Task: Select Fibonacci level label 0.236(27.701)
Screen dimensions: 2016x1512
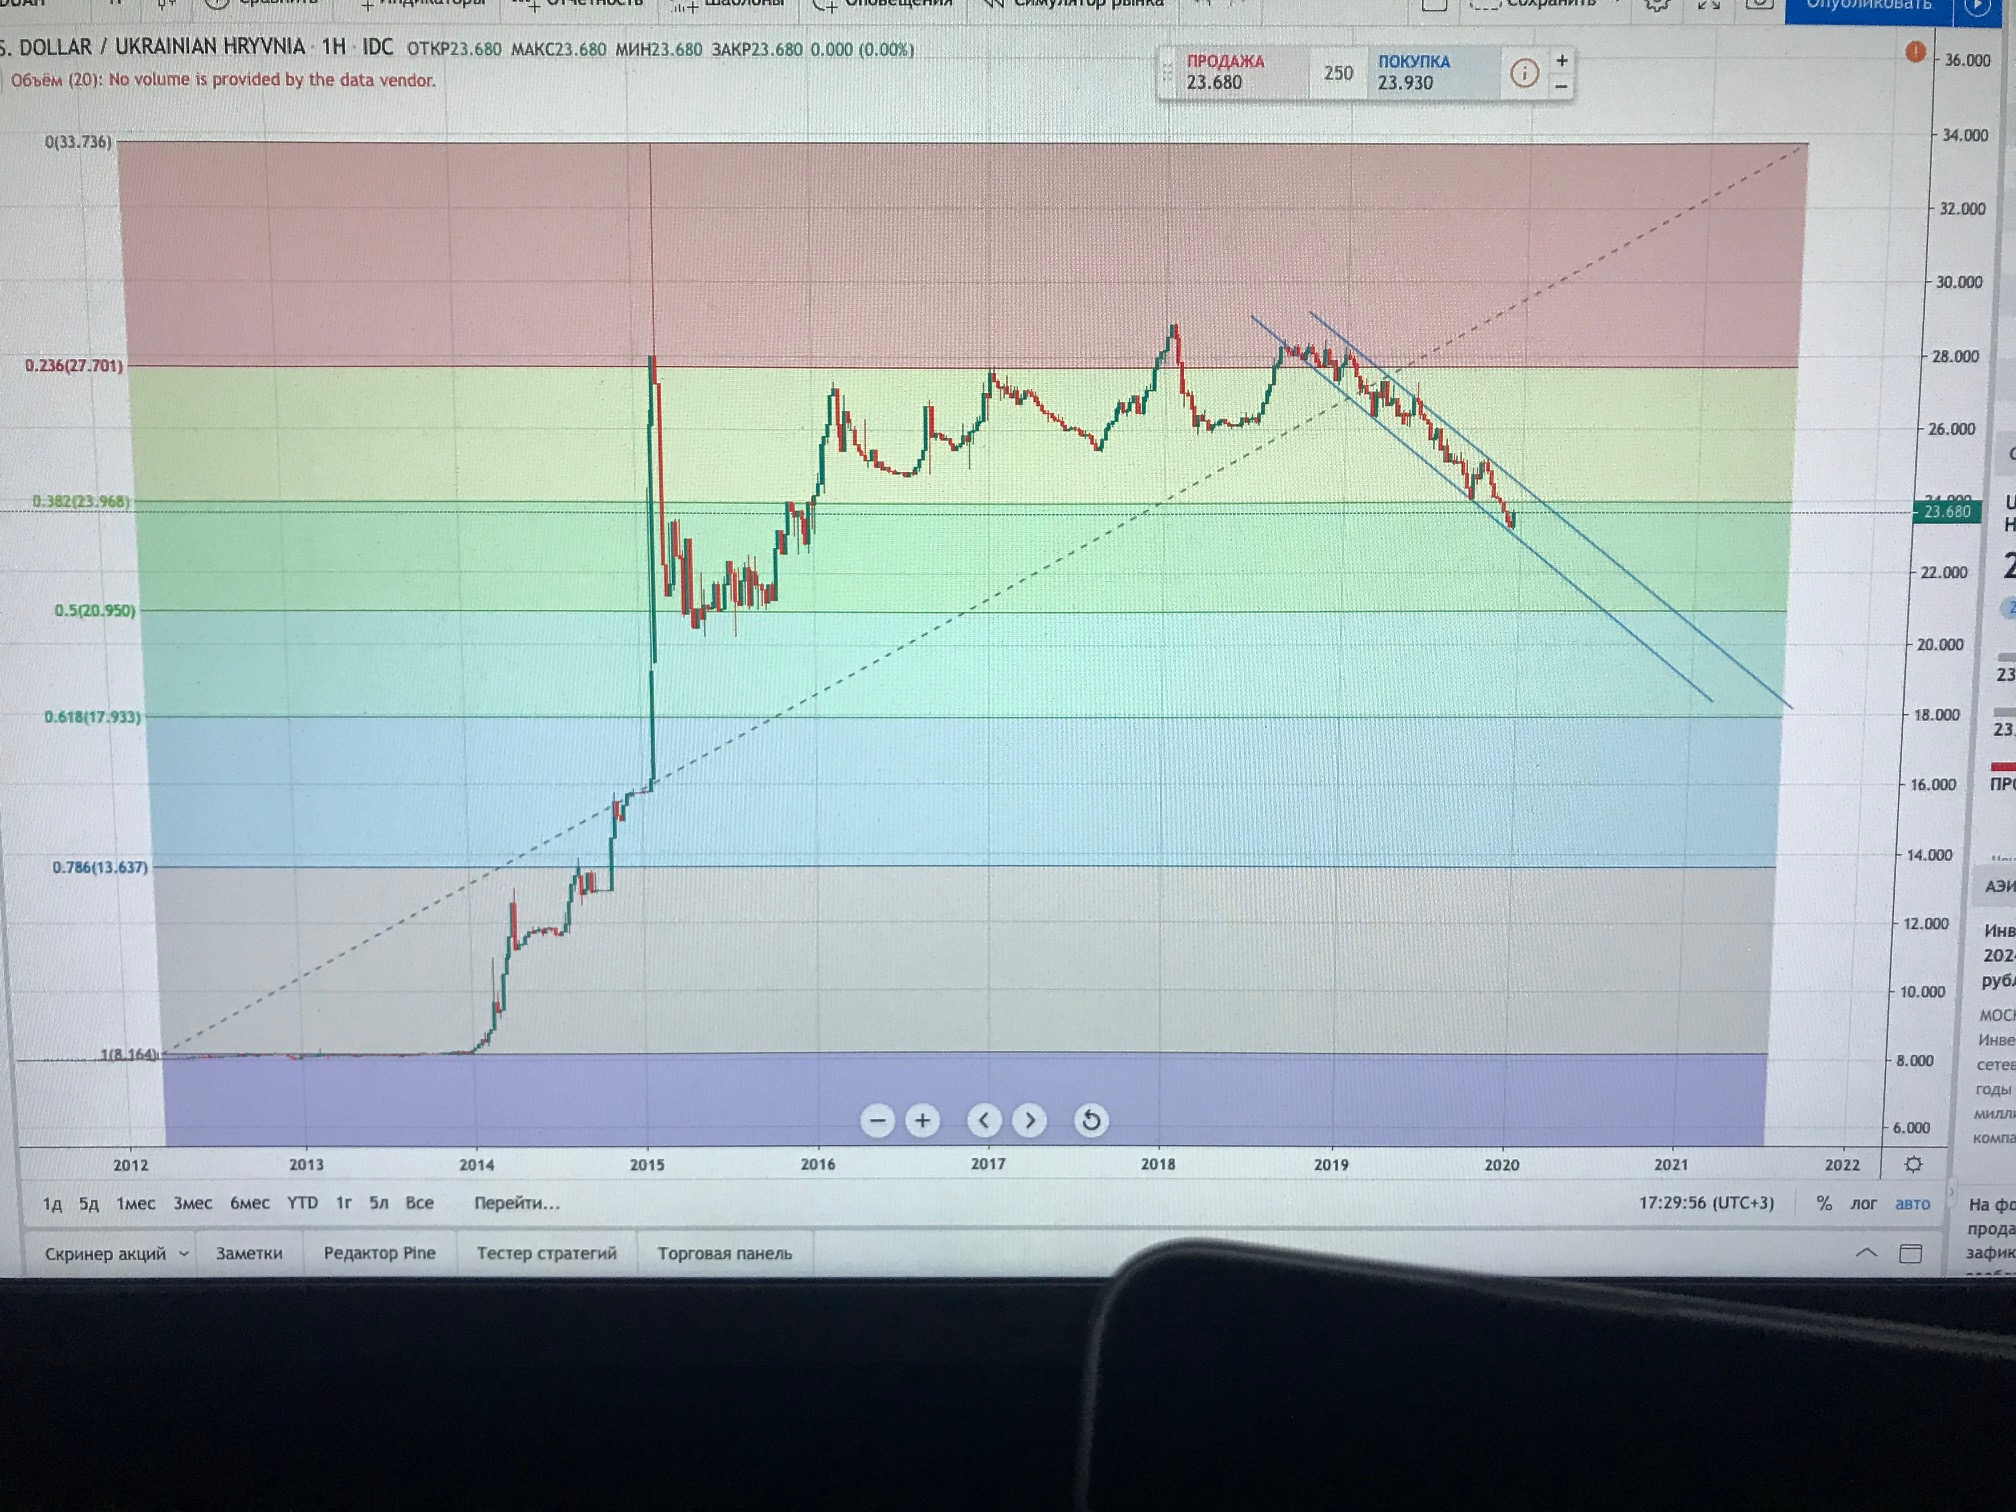Action: [74, 365]
